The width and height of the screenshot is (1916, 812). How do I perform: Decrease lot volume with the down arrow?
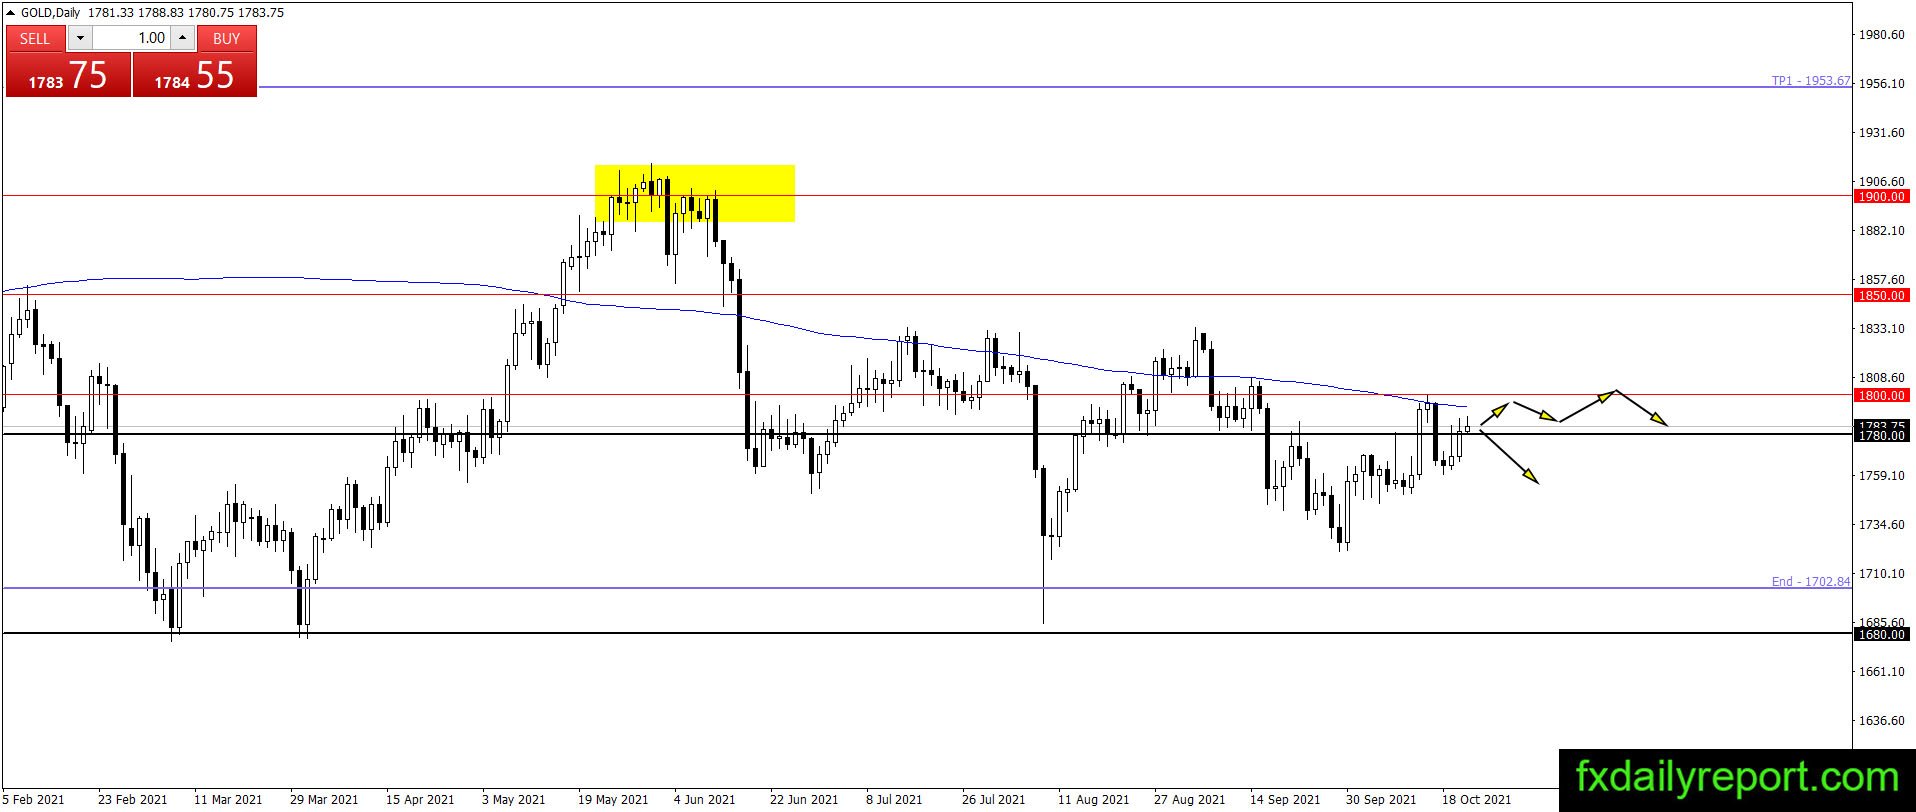coord(80,38)
